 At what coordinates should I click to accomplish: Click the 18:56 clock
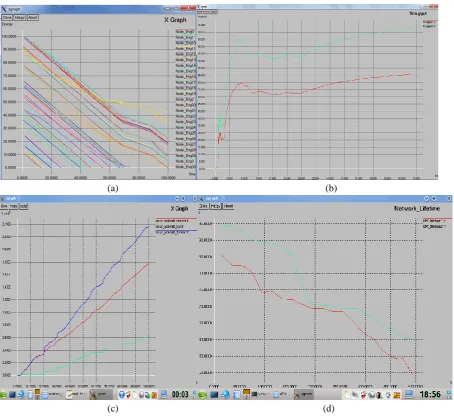pyautogui.click(x=430, y=394)
